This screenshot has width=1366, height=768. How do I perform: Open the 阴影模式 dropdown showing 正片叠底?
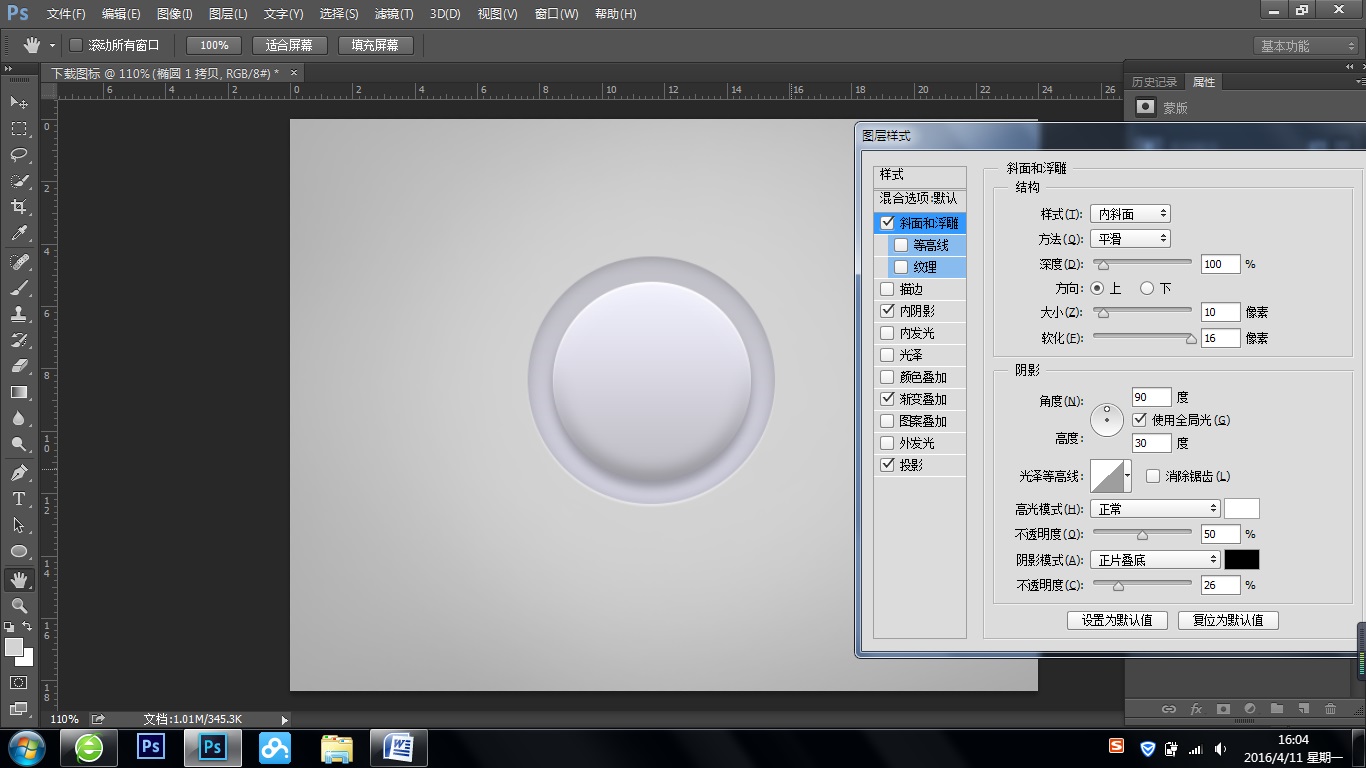1155,560
